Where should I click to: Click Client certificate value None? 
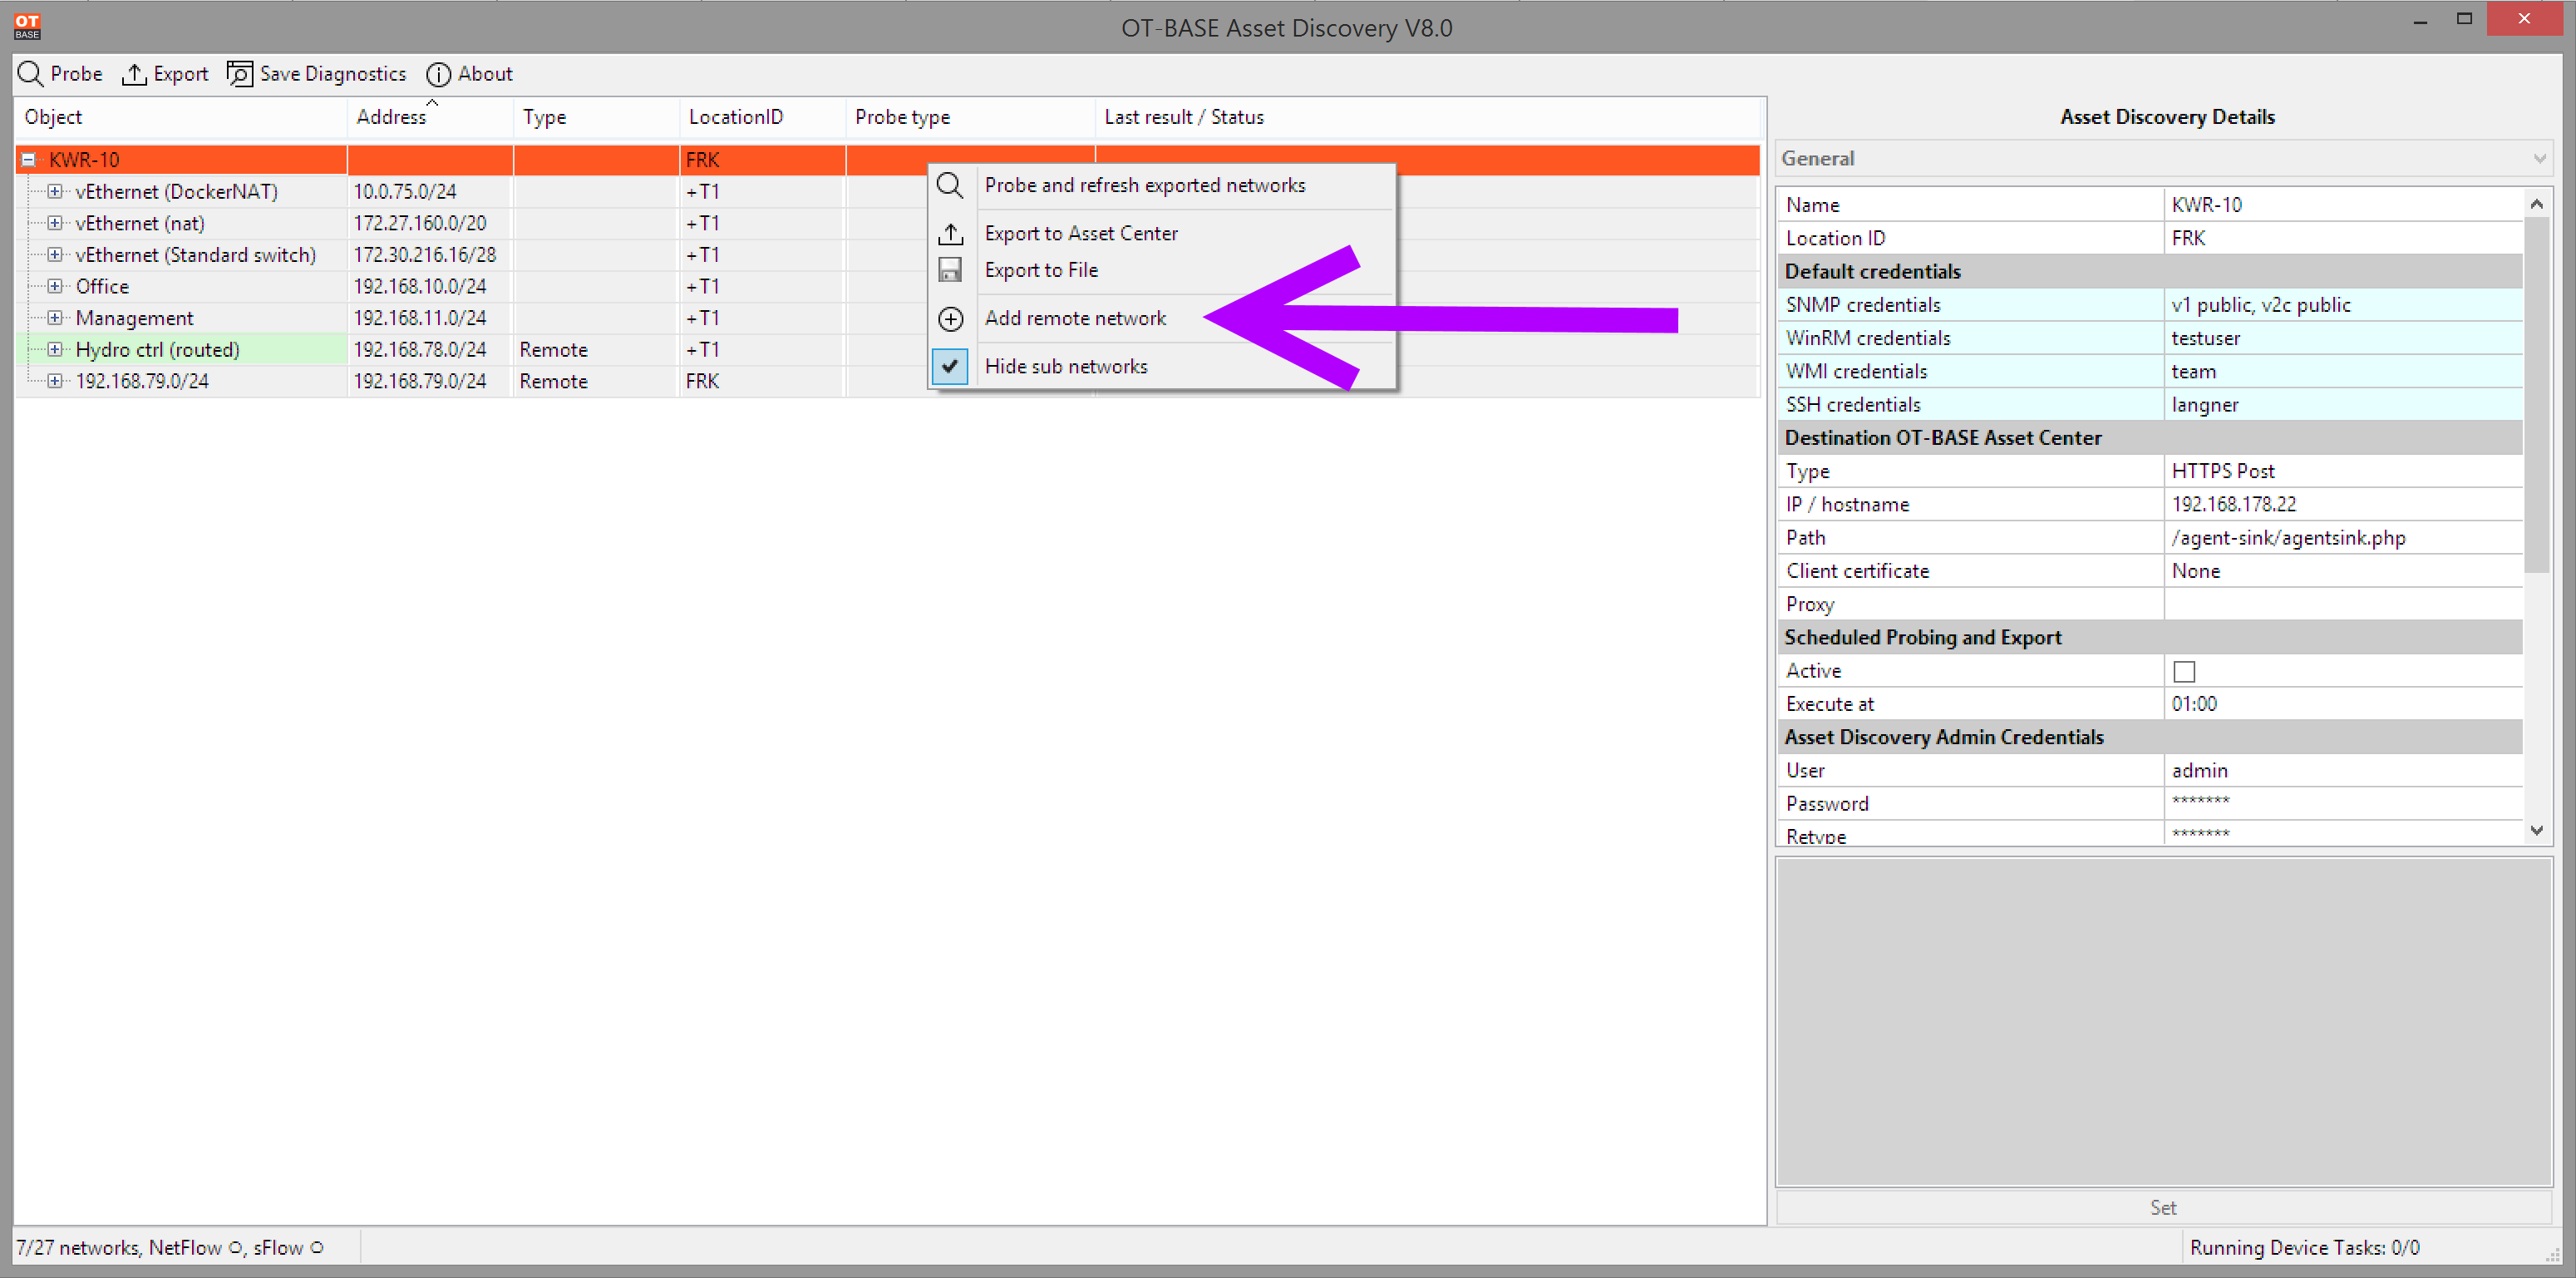[2343, 571]
